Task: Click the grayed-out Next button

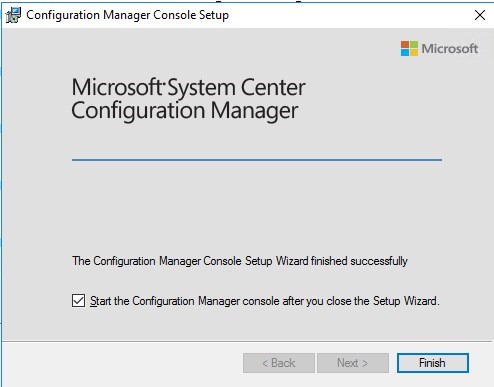Action: pyautogui.click(x=353, y=363)
